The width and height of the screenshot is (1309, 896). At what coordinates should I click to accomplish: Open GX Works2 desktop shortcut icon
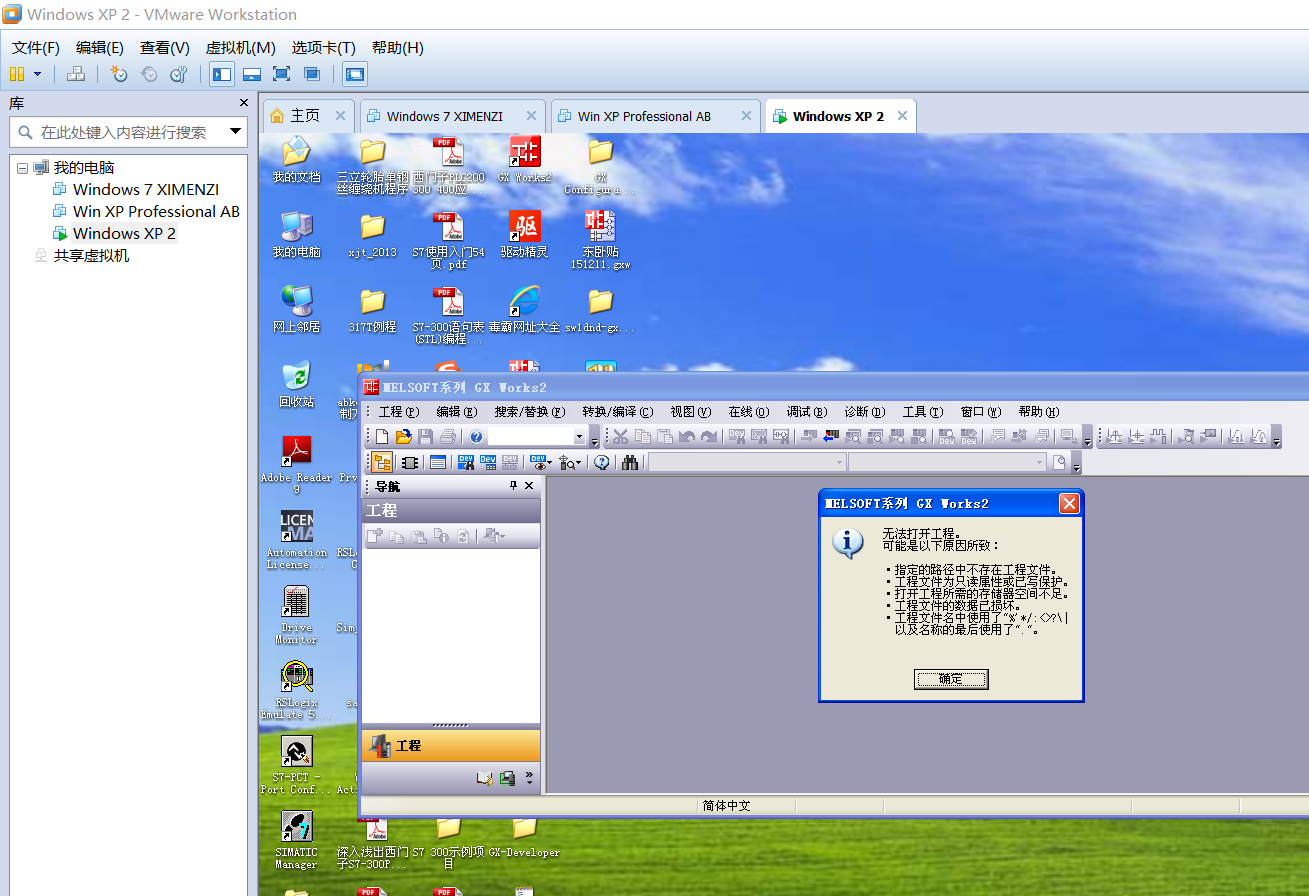pos(525,154)
